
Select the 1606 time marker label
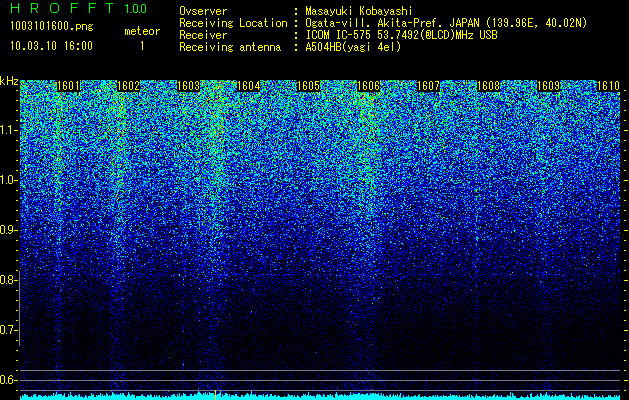[x=368, y=86]
